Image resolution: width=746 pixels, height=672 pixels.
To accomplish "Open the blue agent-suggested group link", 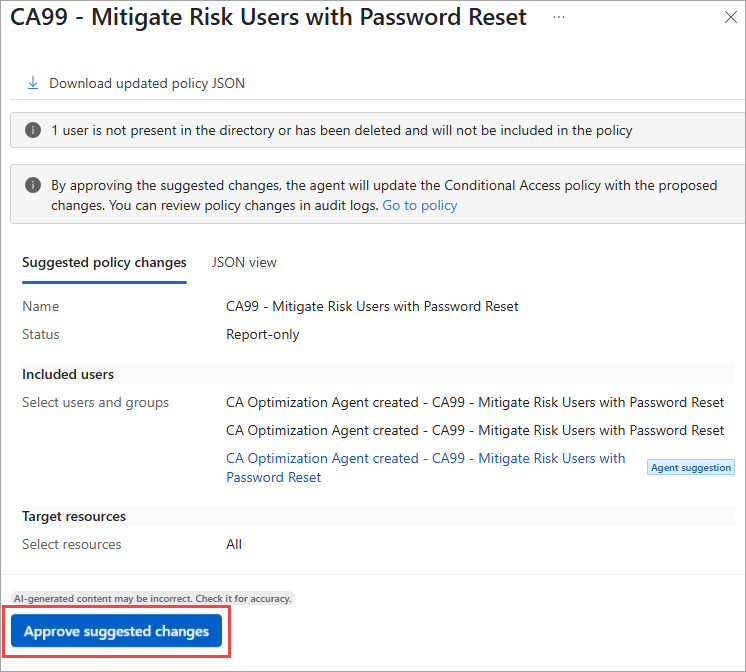I will (425, 467).
